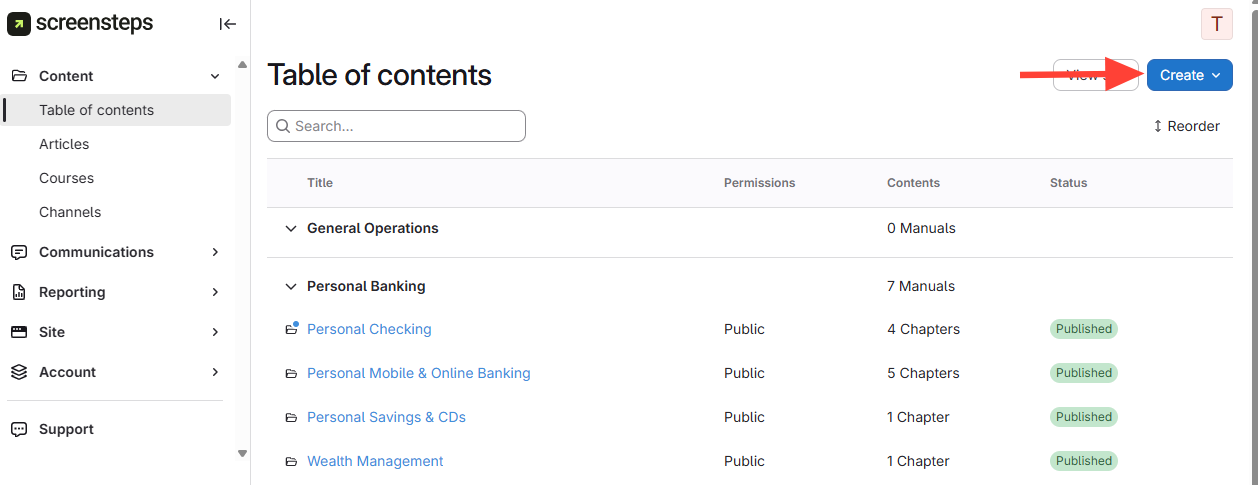Collapse the Personal Banking group
The height and width of the screenshot is (485, 1258).
291,287
